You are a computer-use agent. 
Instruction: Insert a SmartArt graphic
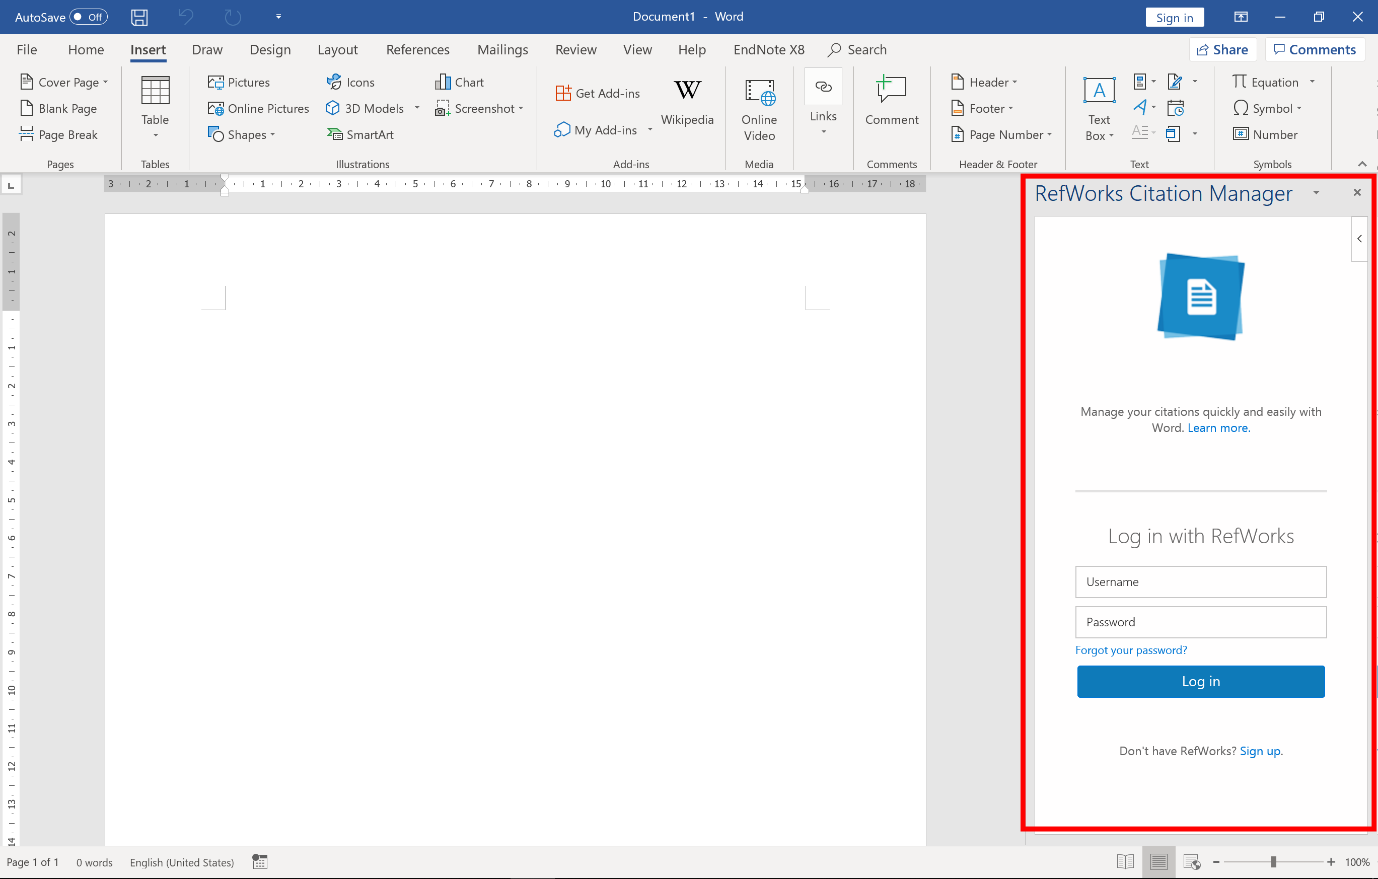(x=360, y=135)
